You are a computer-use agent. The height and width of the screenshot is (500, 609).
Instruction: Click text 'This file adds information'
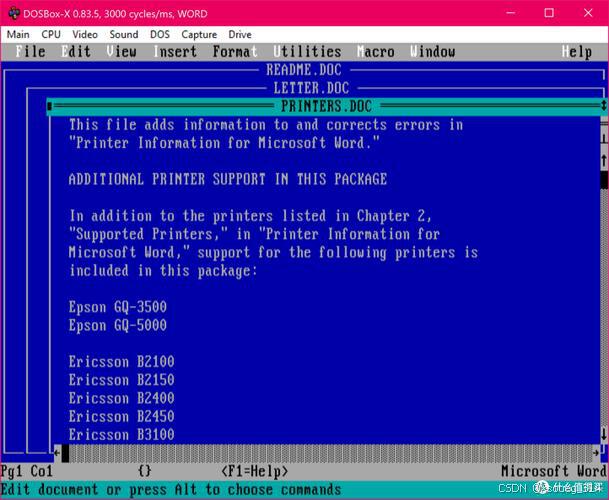167,125
